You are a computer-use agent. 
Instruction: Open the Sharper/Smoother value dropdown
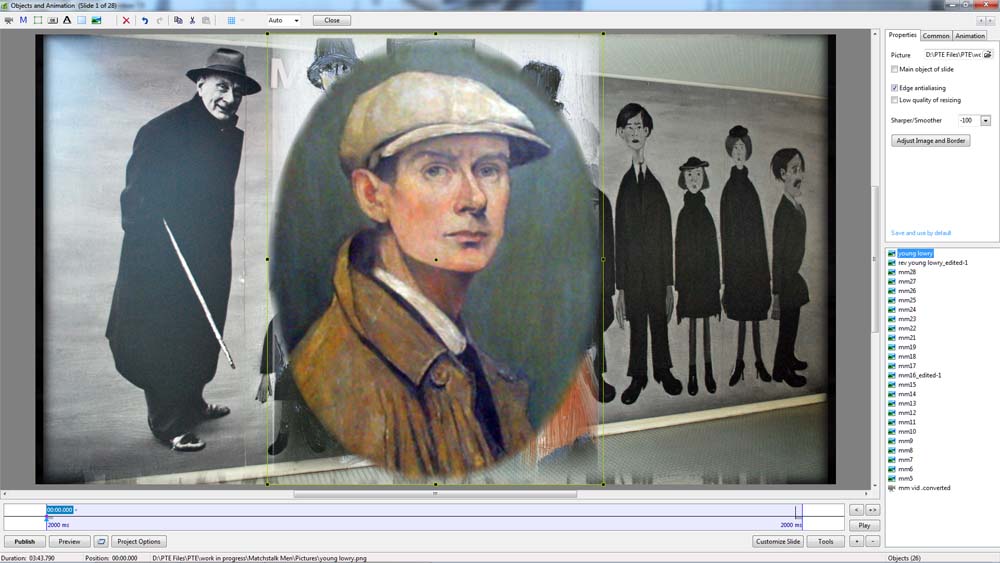(985, 121)
